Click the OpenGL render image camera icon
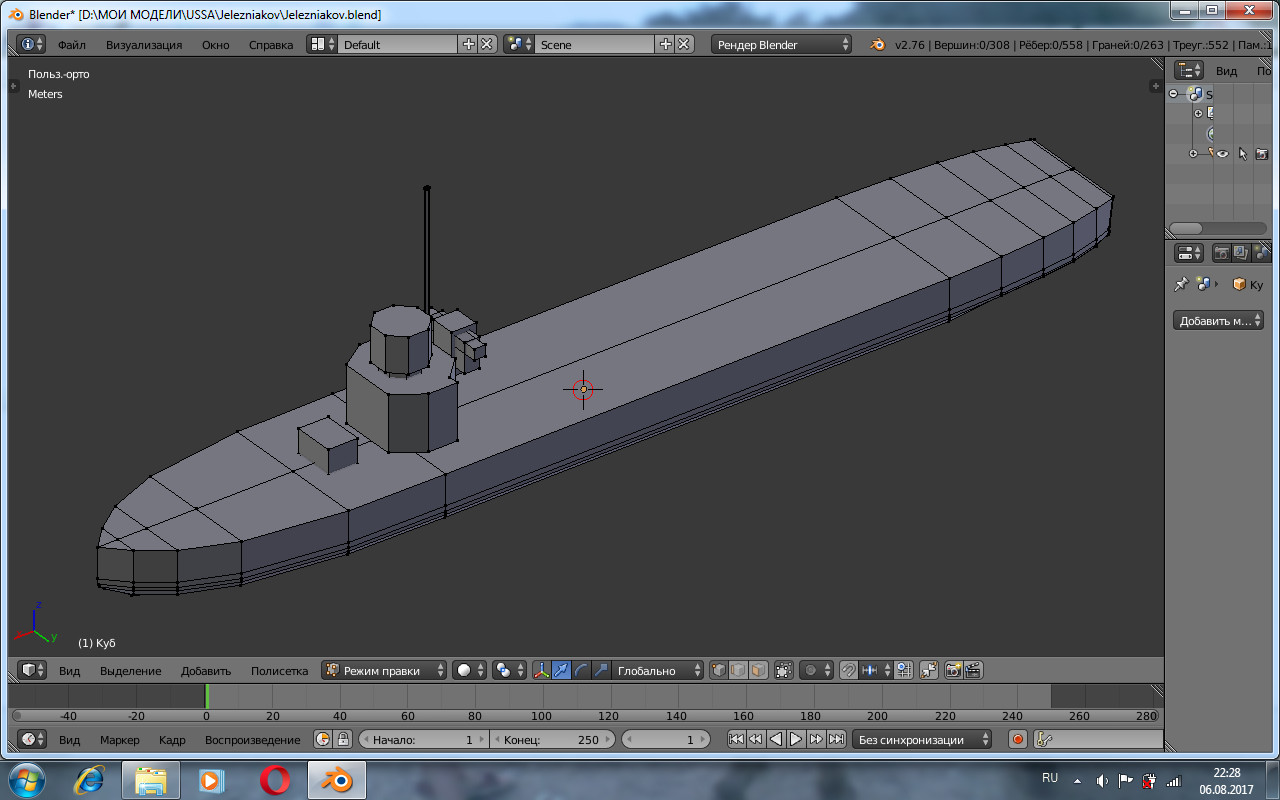Viewport: 1280px width, 800px height. click(953, 670)
